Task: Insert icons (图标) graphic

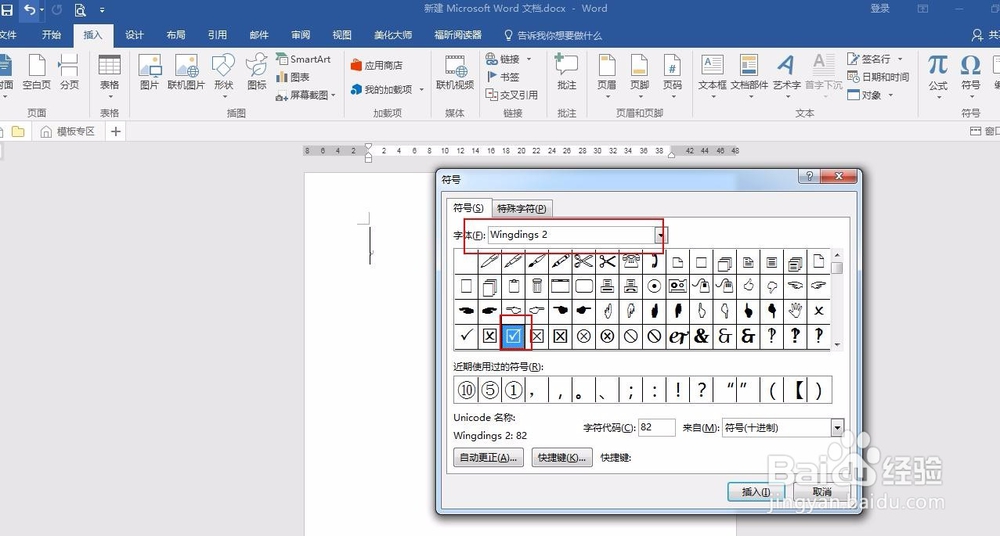Action: pos(256,73)
